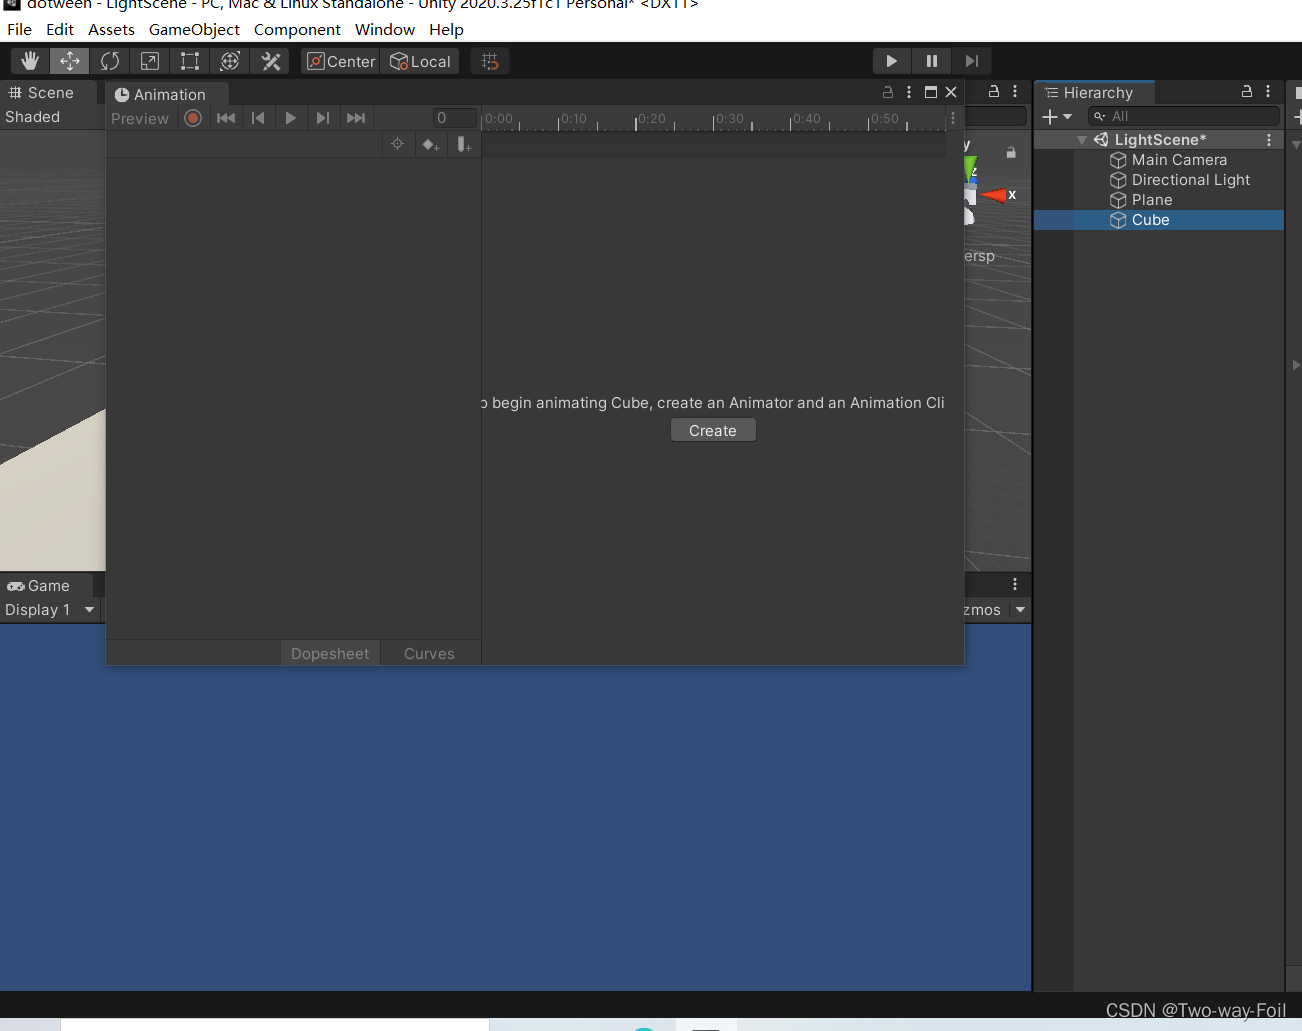
Task: Open the Game panel options menu
Action: pyautogui.click(x=1015, y=584)
